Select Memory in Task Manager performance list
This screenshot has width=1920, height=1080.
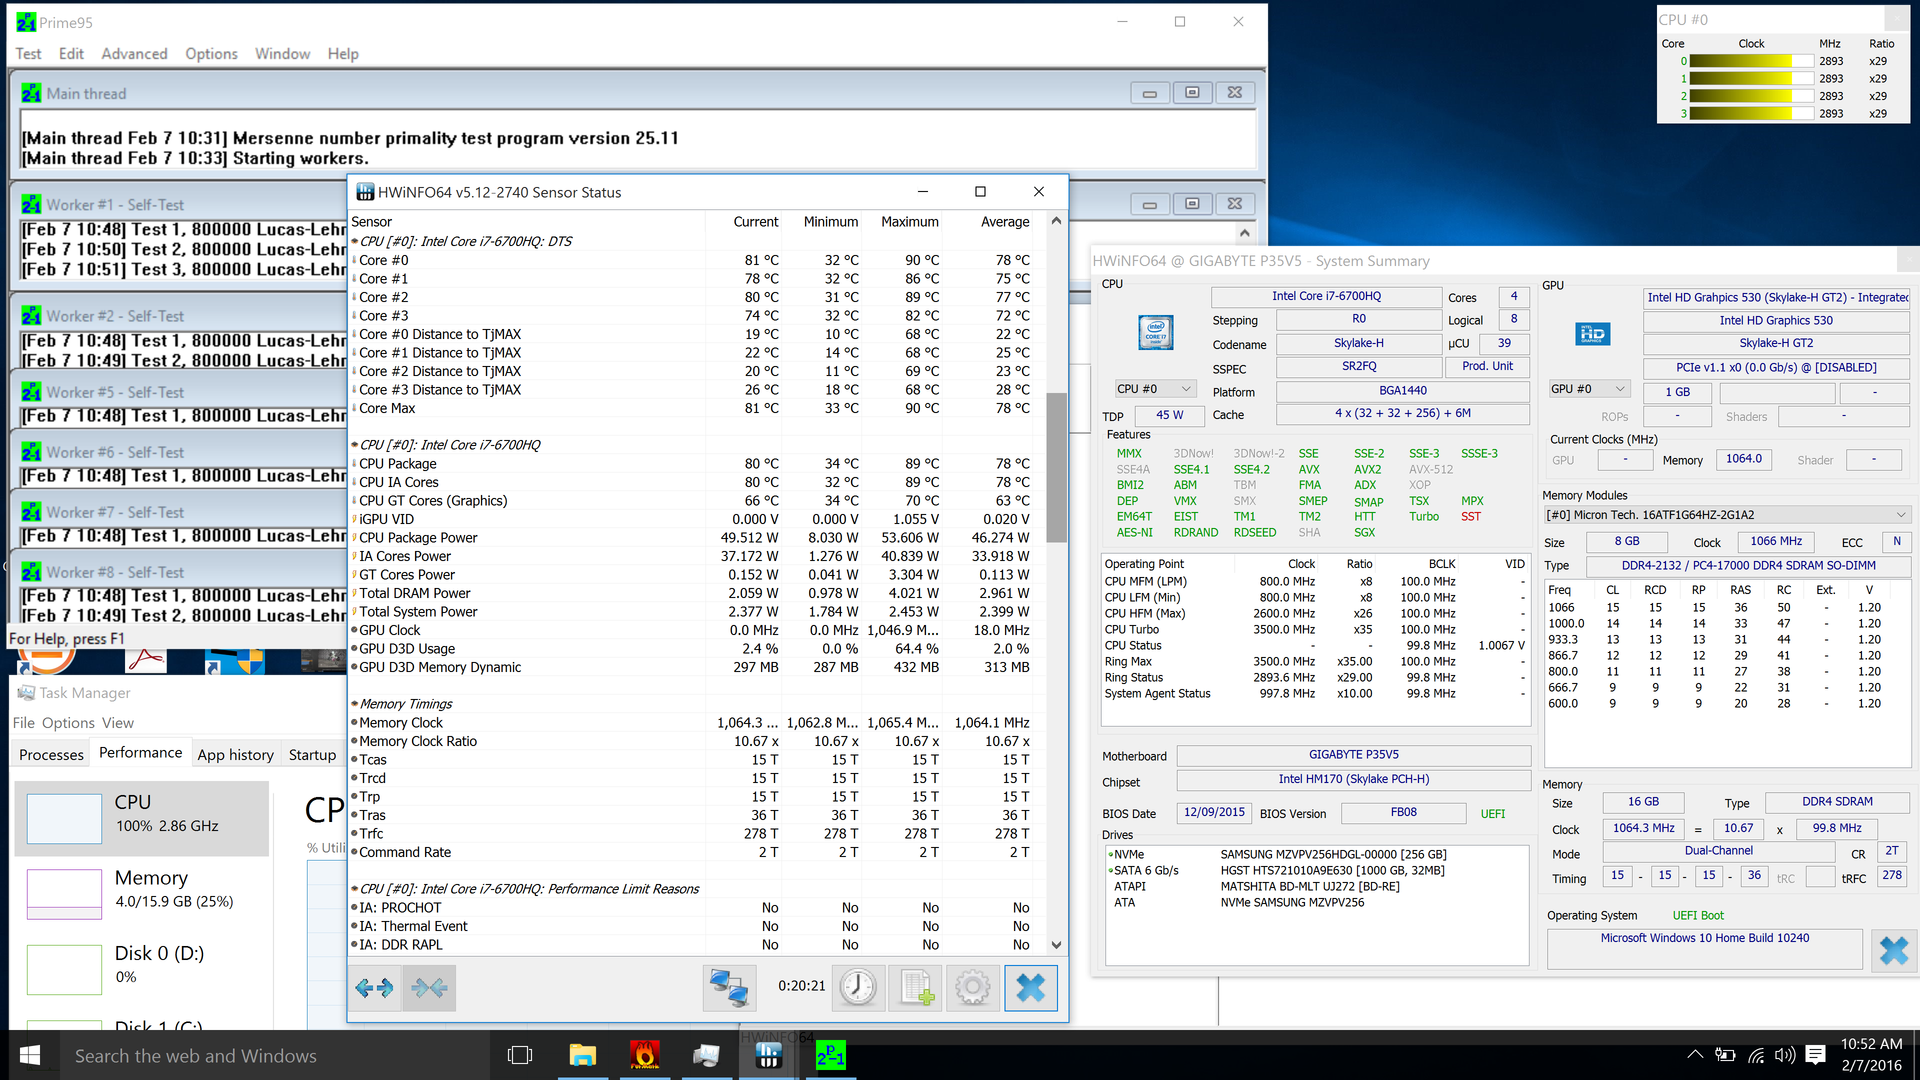pyautogui.click(x=141, y=893)
